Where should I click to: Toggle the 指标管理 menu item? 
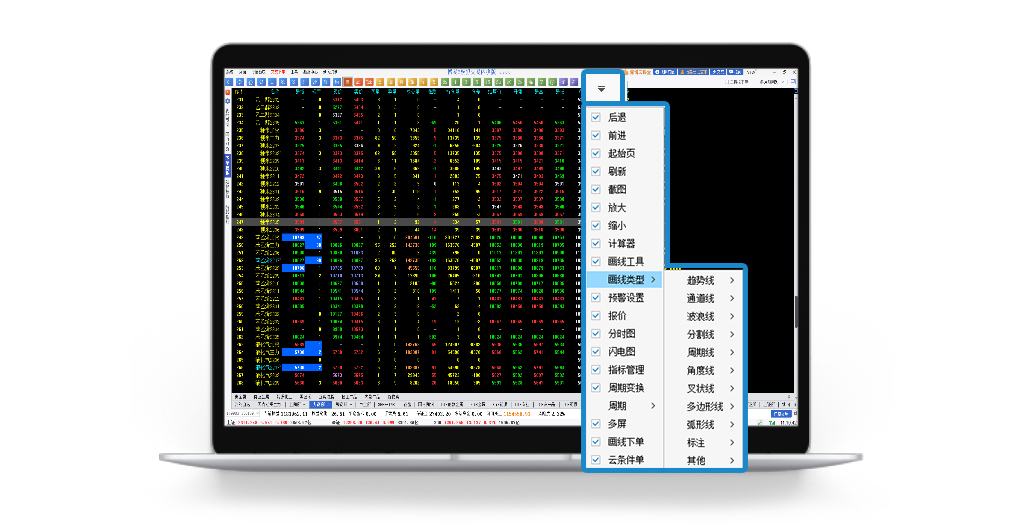[624, 370]
